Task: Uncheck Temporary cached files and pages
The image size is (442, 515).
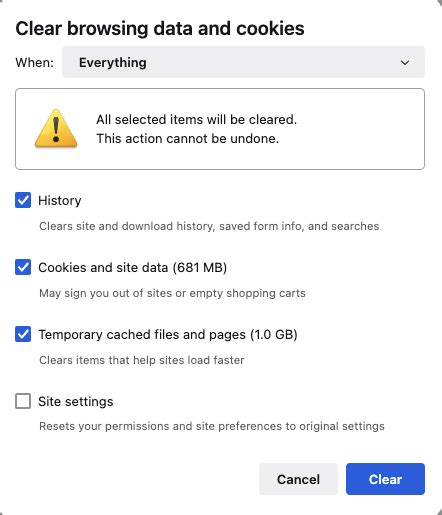Action: [23, 334]
